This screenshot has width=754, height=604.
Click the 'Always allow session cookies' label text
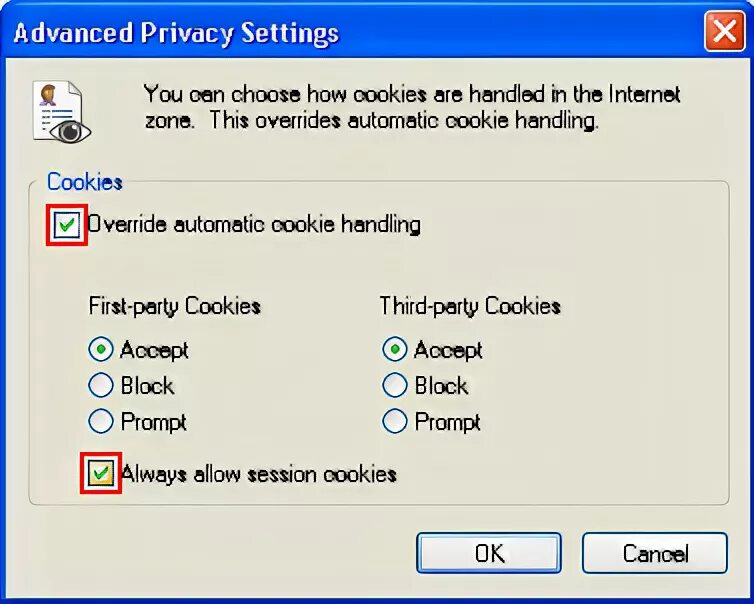[259, 474]
